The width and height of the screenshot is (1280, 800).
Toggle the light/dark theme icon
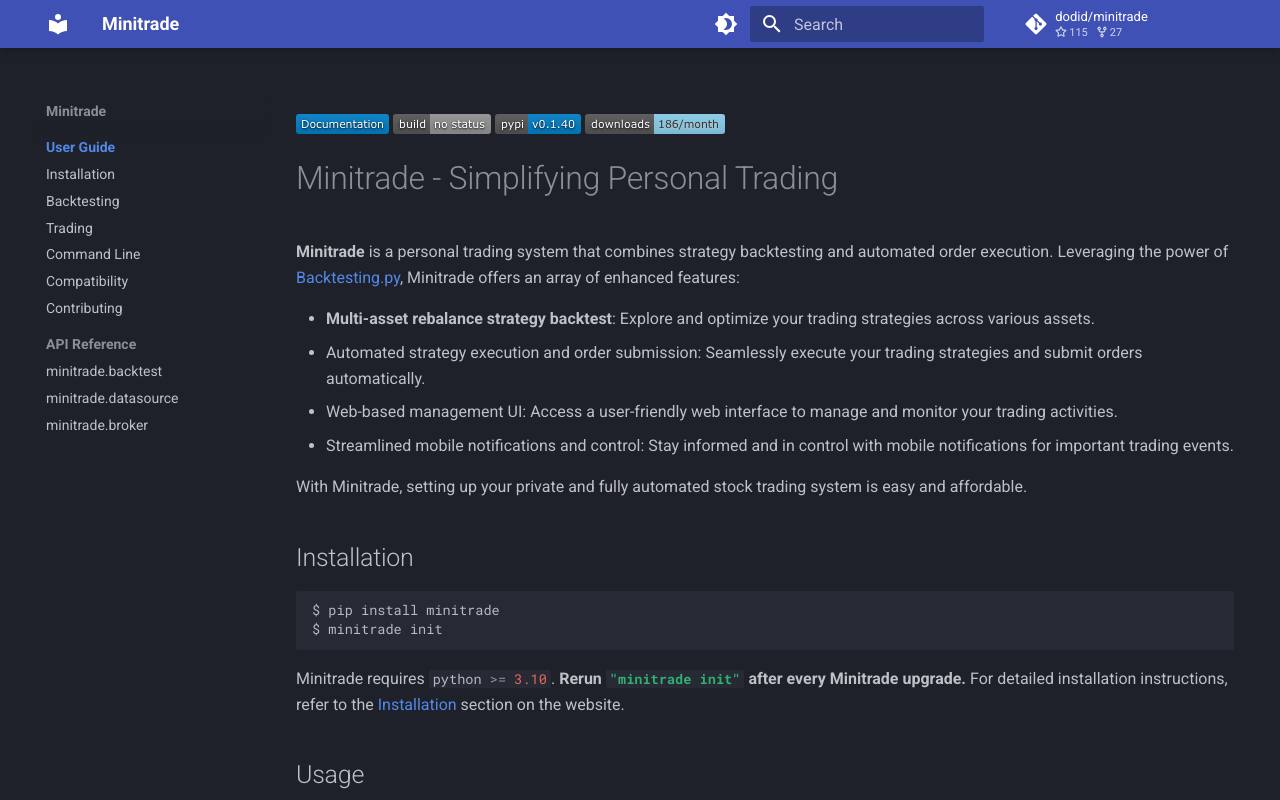pos(726,24)
